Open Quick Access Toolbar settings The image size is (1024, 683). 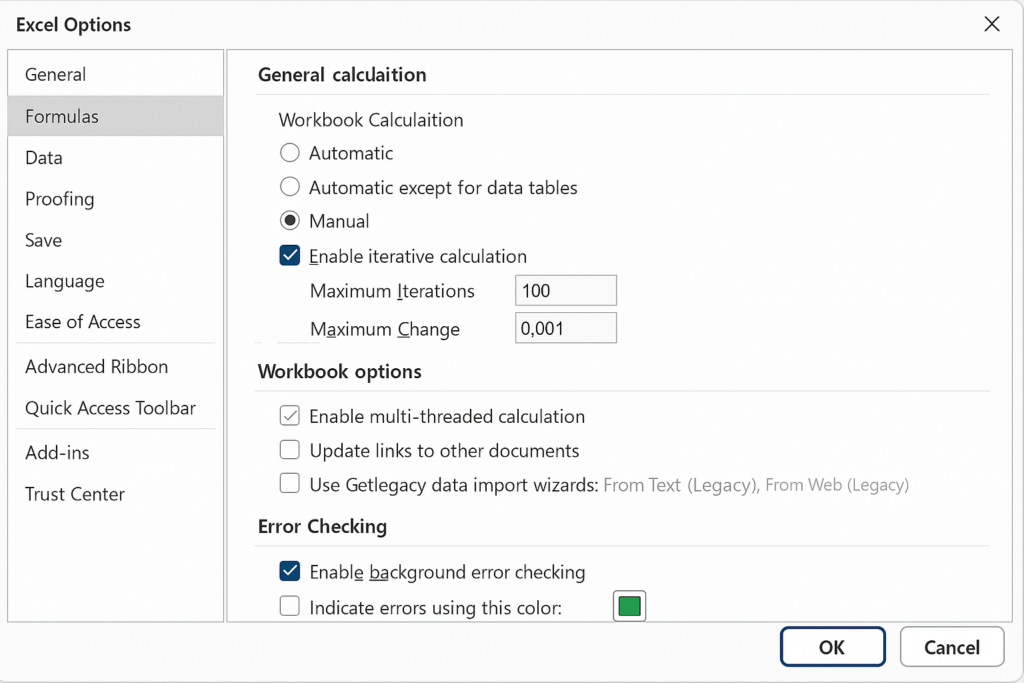[110, 408]
